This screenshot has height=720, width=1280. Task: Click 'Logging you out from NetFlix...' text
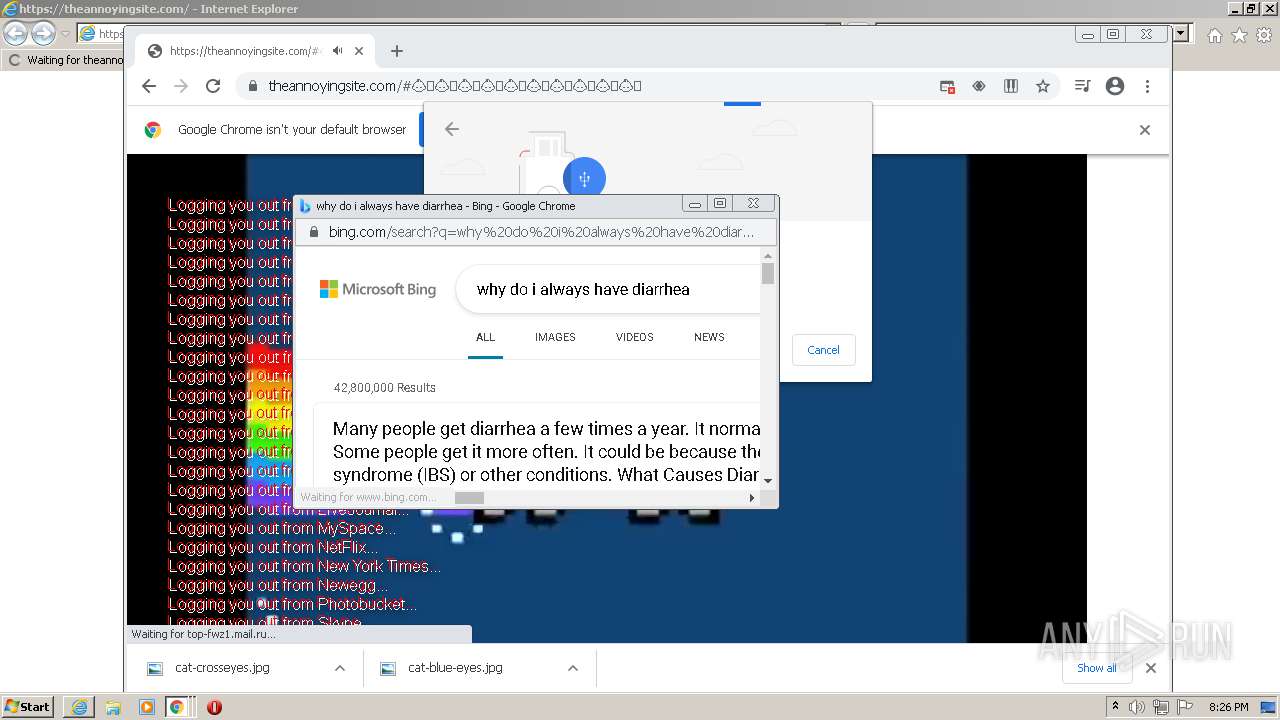pyautogui.click(x=273, y=547)
